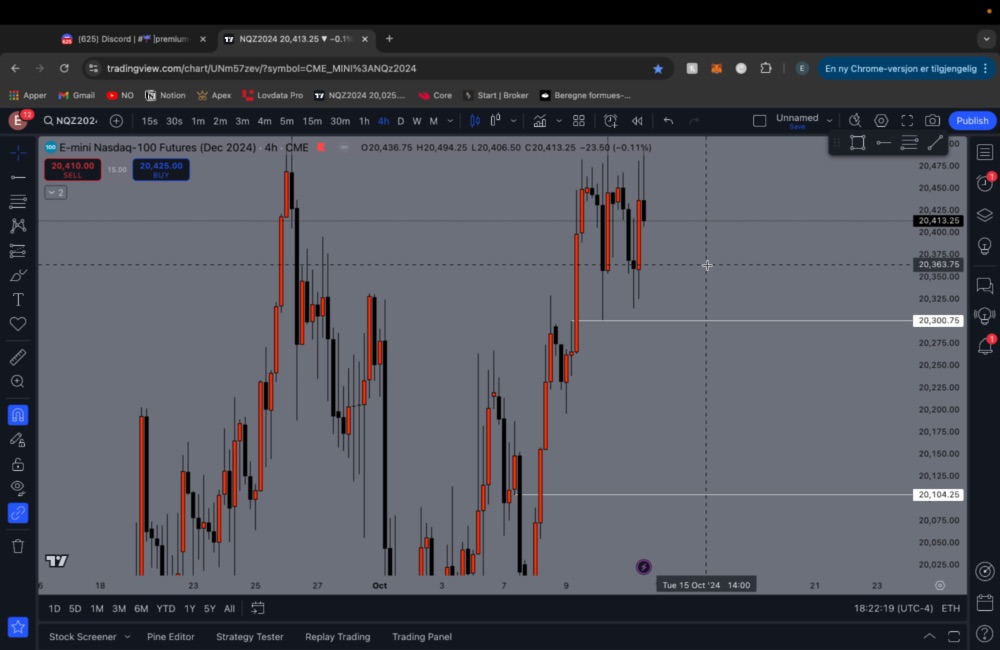Screen dimensions: 1000x650
Task: Click the trash remove-drawings icon
Action: point(18,546)
